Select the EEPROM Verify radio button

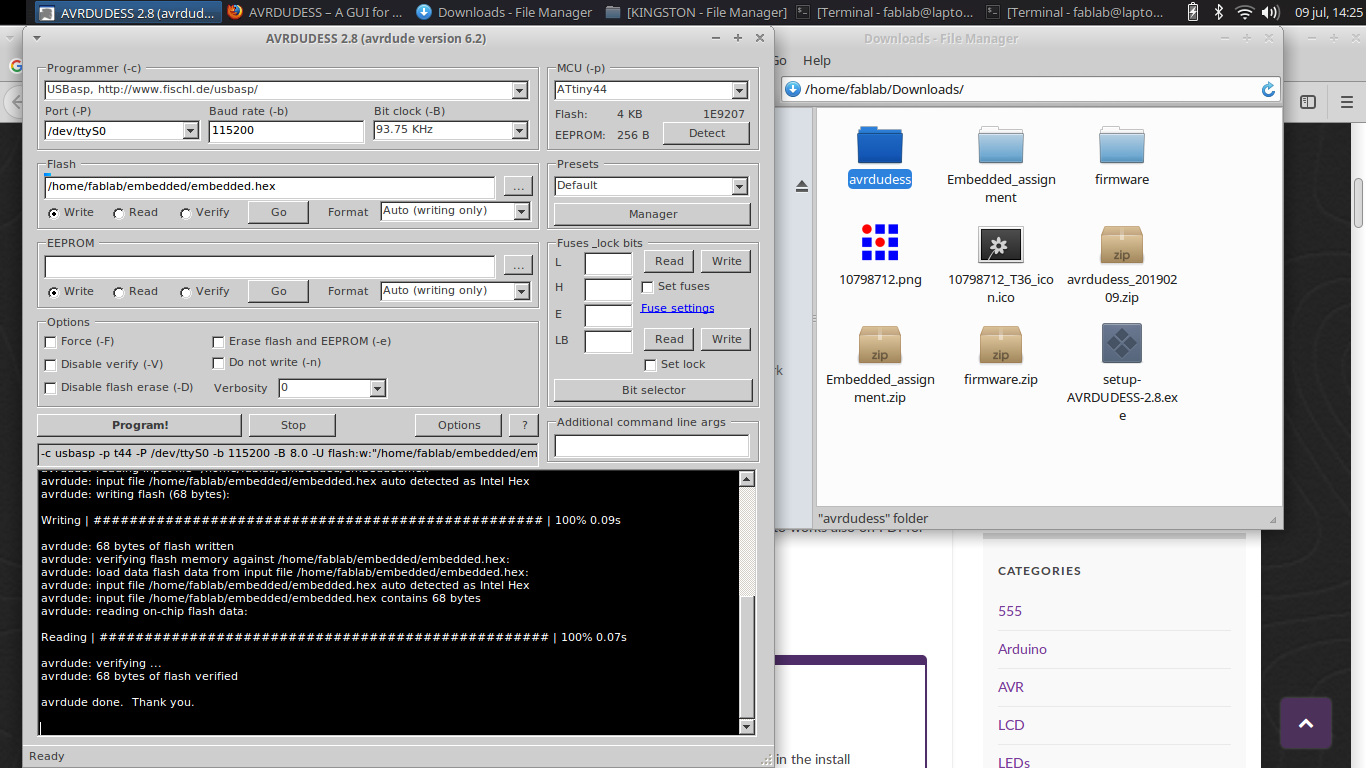pyautogui.click(x=186, y=292)
